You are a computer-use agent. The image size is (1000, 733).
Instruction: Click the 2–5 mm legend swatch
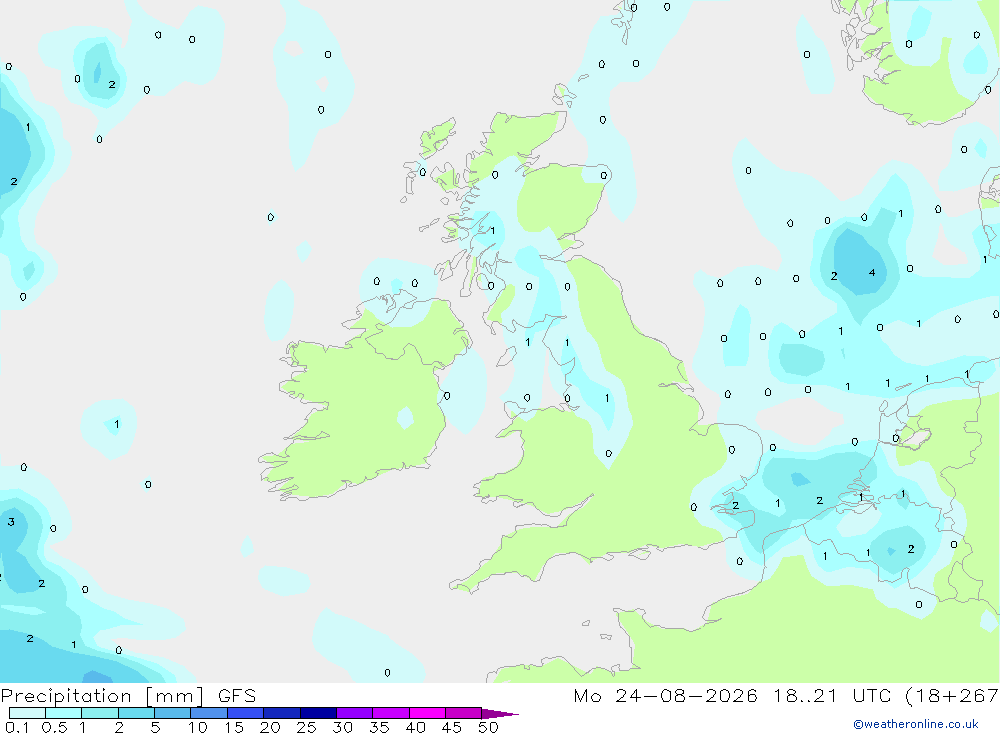136,713
